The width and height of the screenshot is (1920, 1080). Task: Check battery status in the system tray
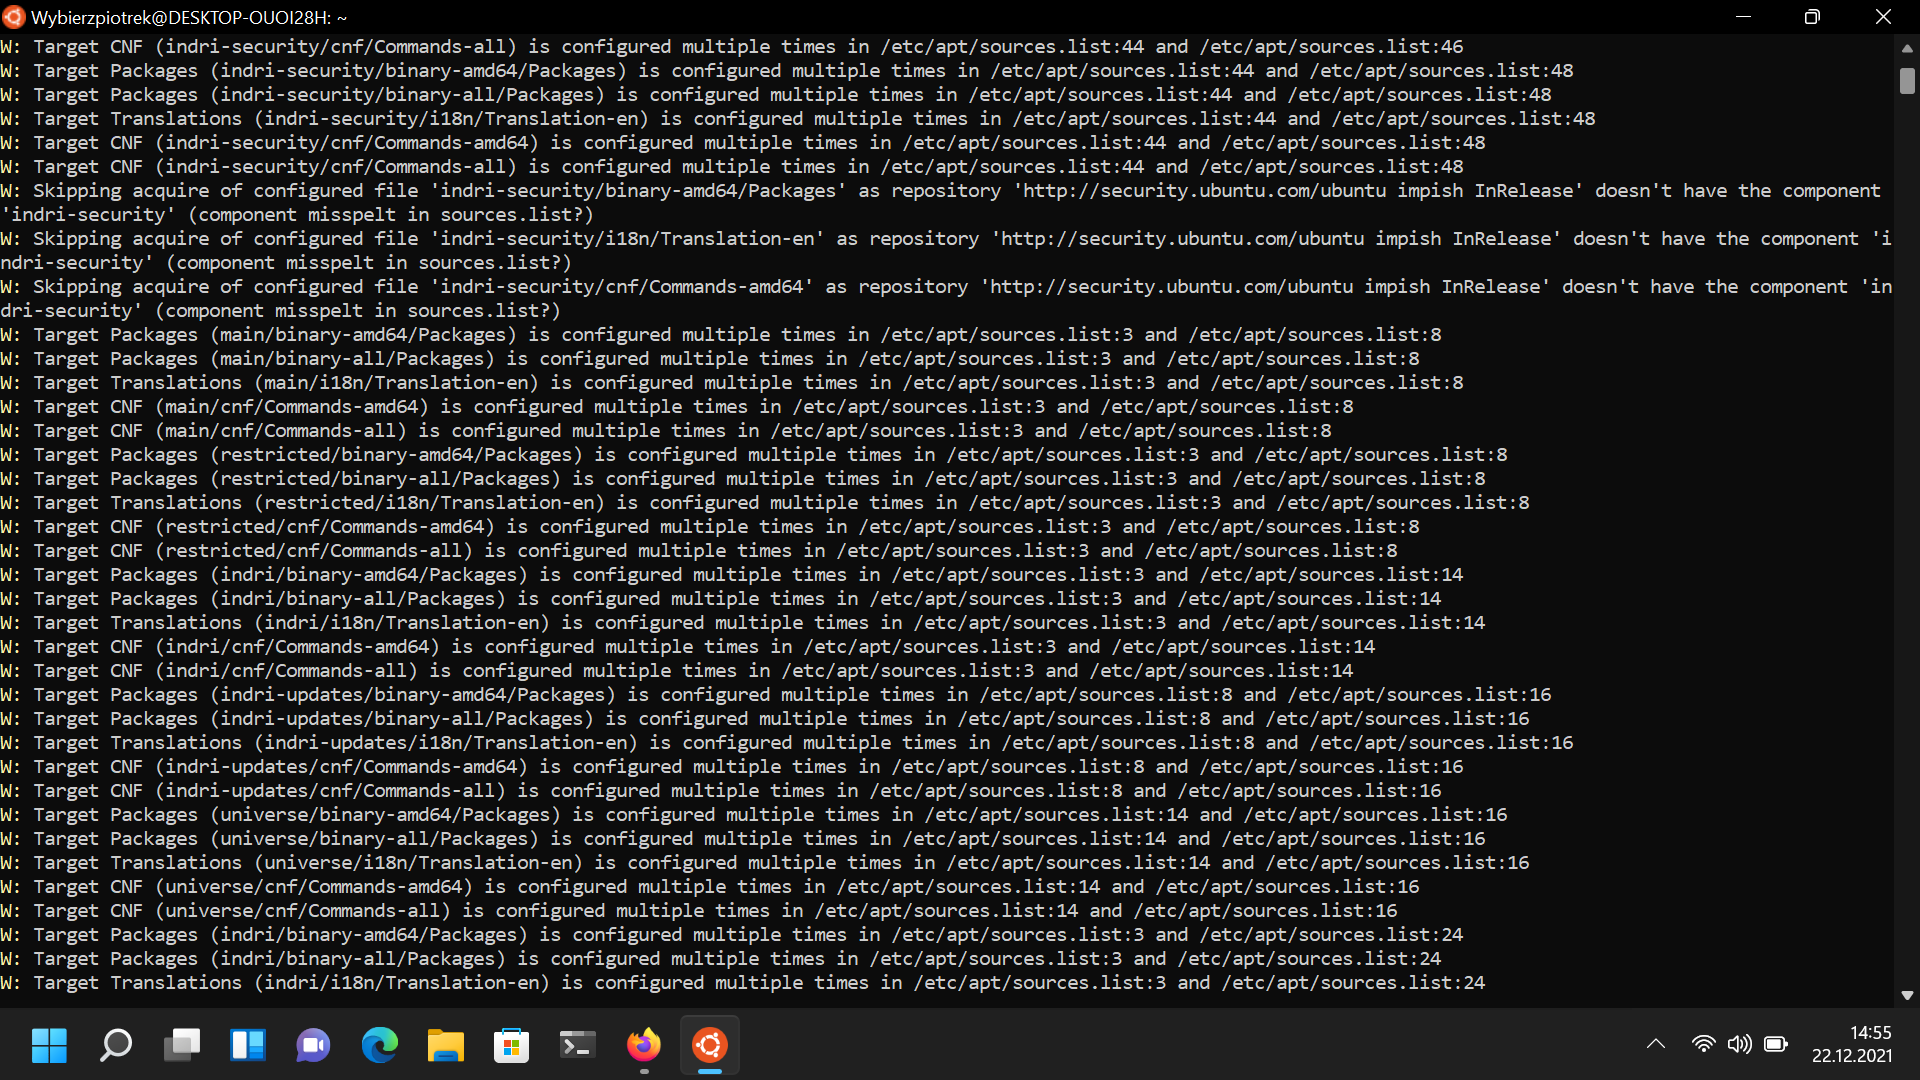click(x=1777, y=1044)
